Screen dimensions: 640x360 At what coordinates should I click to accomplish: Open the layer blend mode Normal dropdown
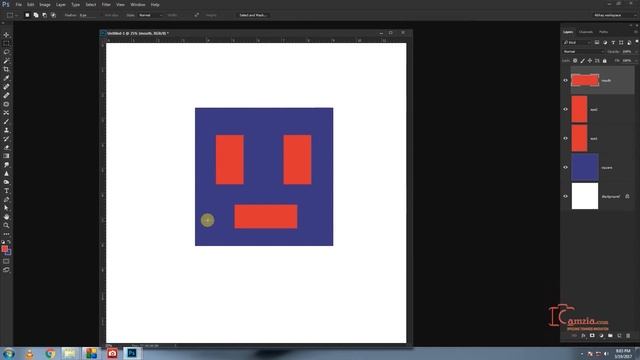click(x=583, y=51)
